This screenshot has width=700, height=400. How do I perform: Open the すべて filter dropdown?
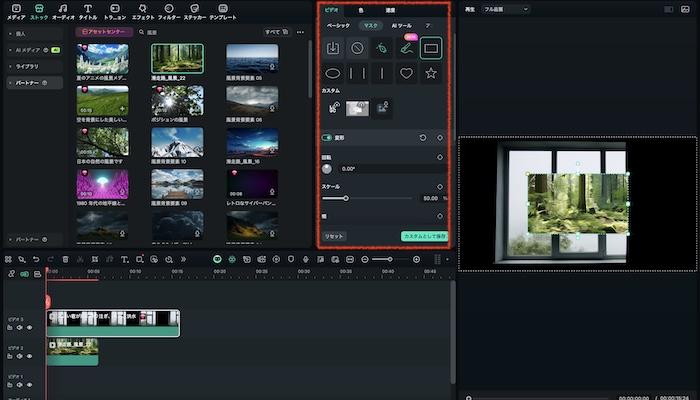point(273,32)
